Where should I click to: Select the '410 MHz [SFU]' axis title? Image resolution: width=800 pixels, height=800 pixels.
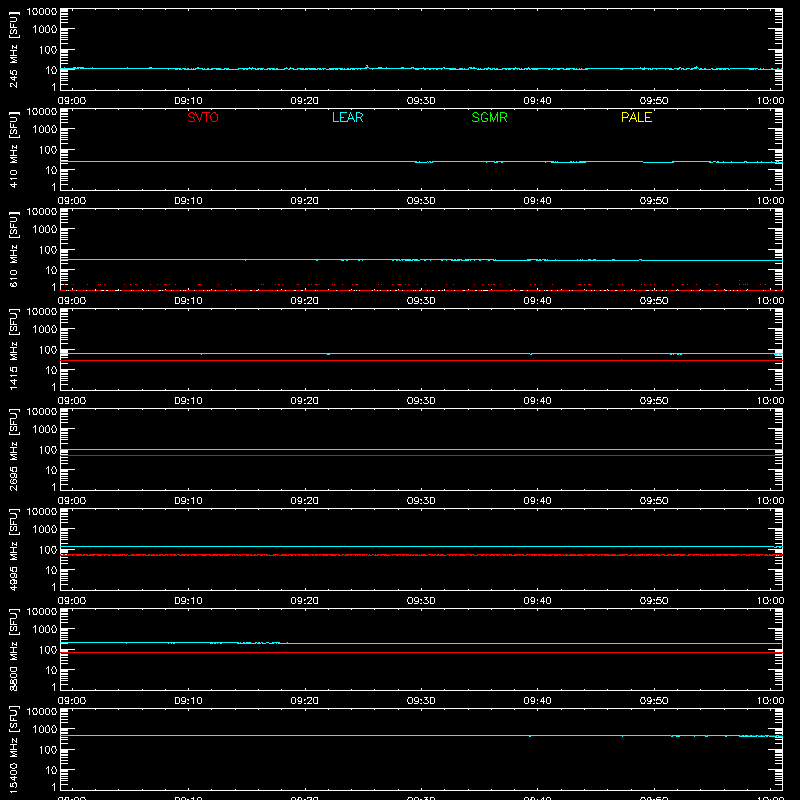pos(13,150)
